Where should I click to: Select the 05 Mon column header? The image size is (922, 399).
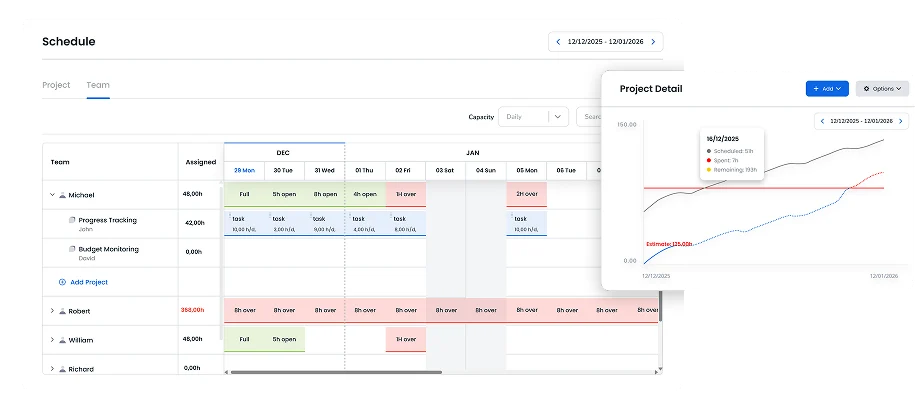point(526,170)
